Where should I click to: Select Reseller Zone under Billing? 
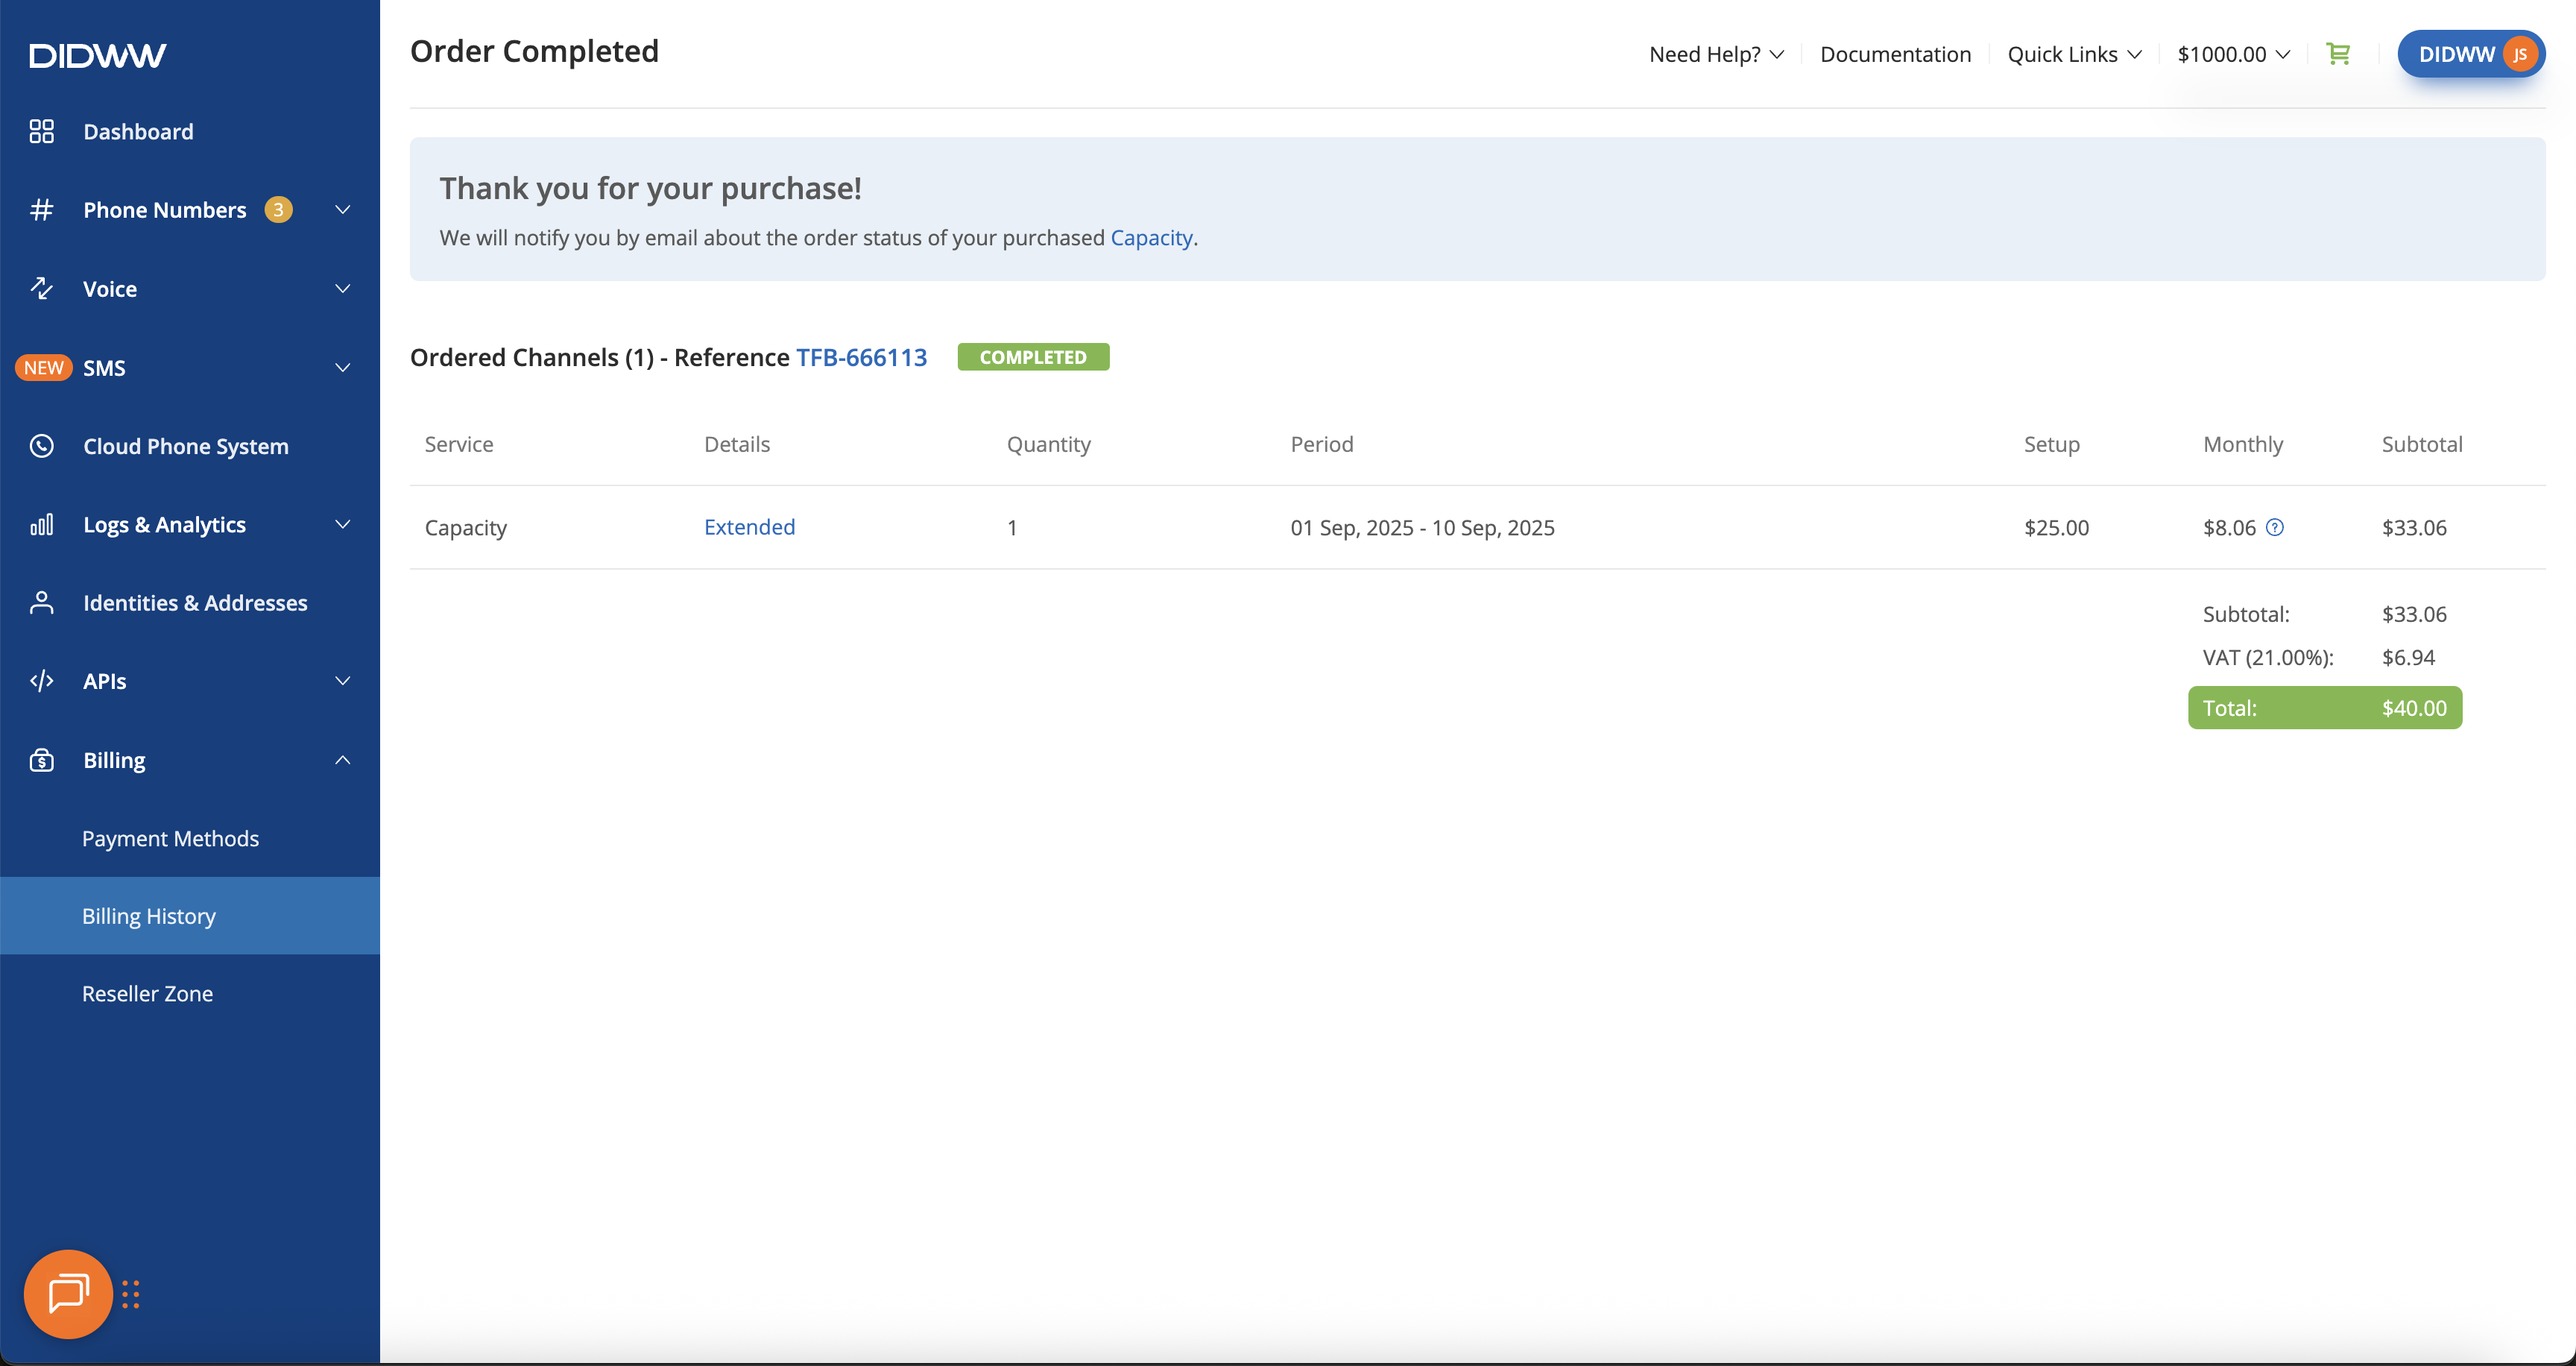190,993
